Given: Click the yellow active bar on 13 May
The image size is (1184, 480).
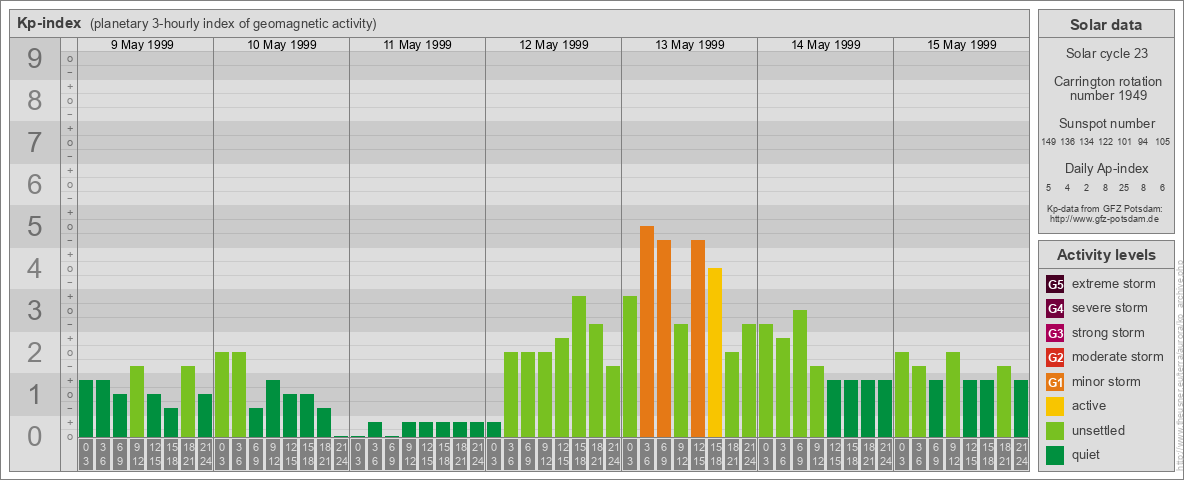Looking at the screenshot, I should [715, 352].
